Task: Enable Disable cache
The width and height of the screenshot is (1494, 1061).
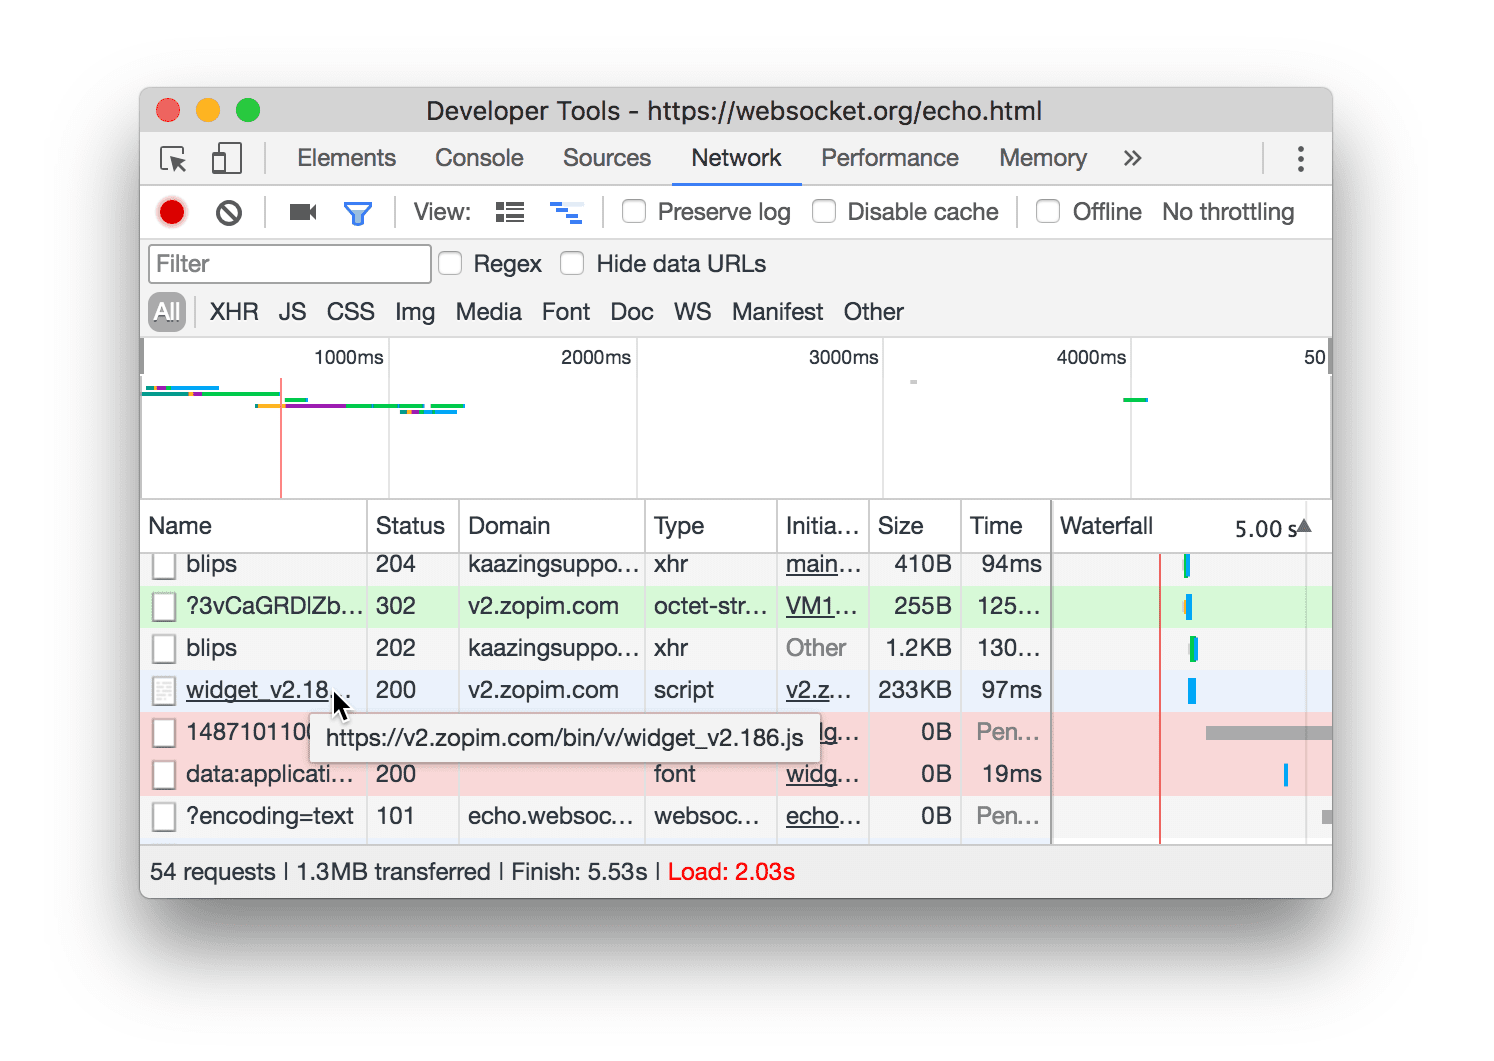Action: point(824,211)
